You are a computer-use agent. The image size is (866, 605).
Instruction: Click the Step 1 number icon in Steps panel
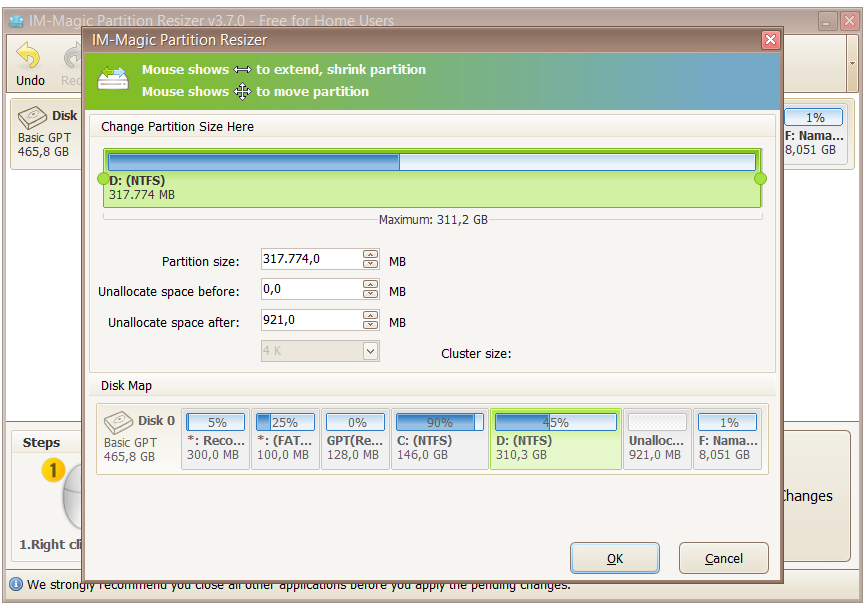coord(55,468)
